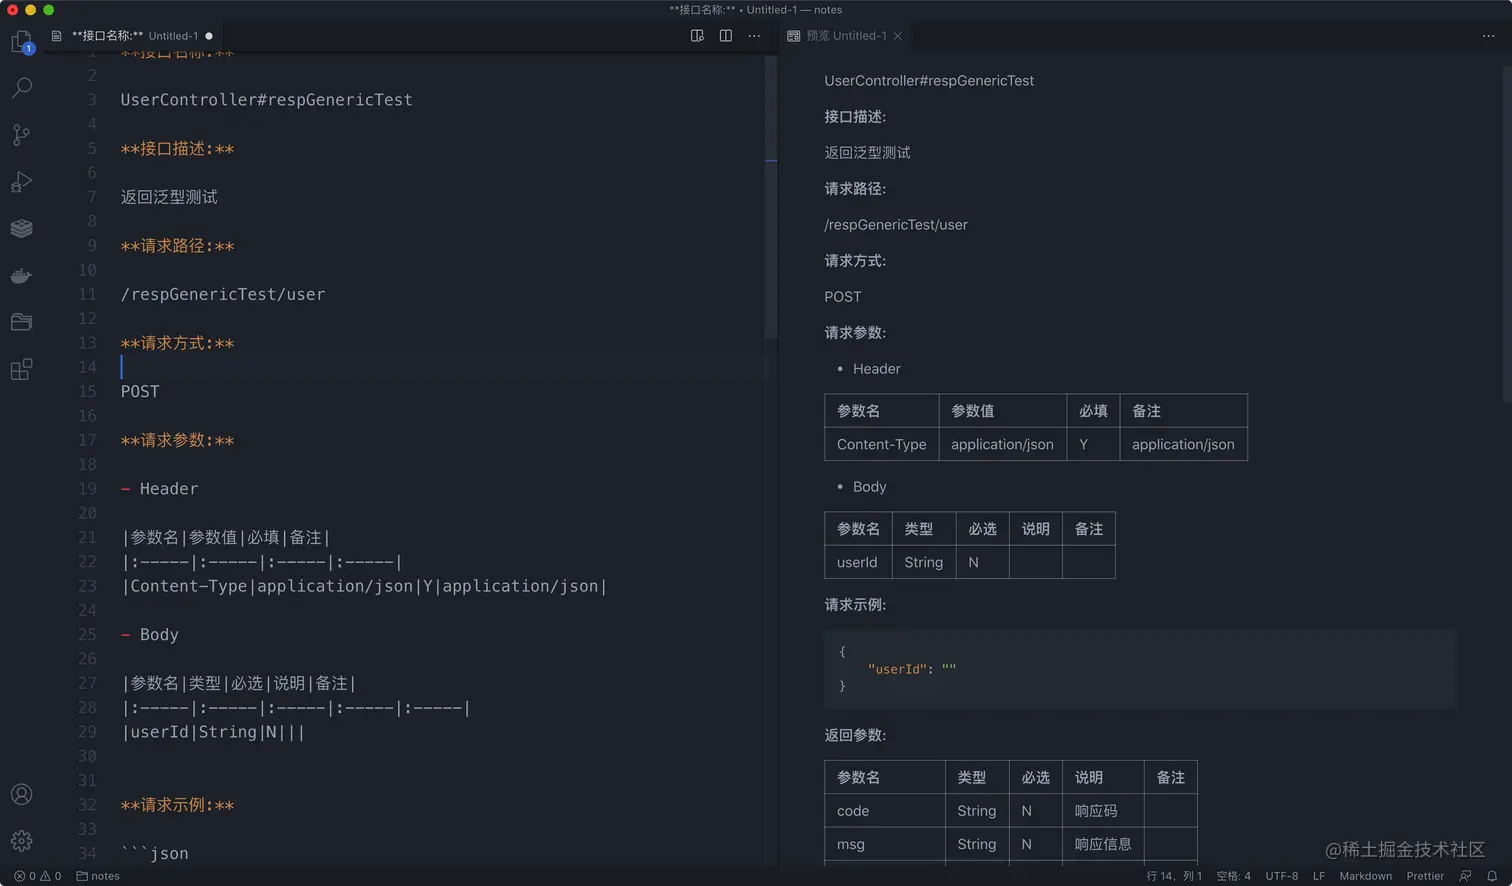
Task: Click the - Header line in editor
Action: [x=159, y=489]
